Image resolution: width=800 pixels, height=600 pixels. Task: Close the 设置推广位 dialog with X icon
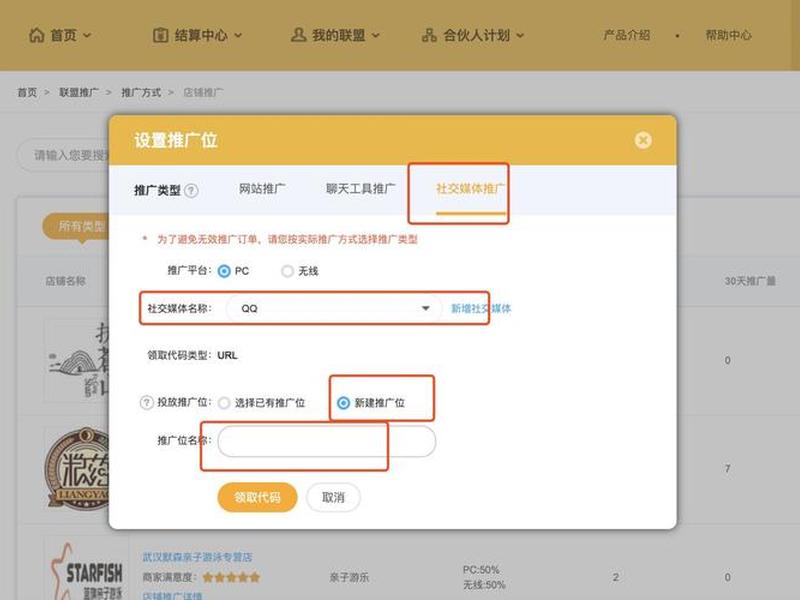(643, 140)
